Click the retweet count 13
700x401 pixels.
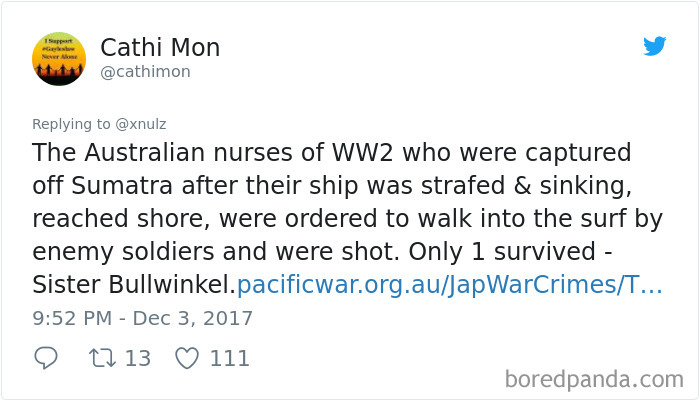pyautogui.click(x=138, y=358)
